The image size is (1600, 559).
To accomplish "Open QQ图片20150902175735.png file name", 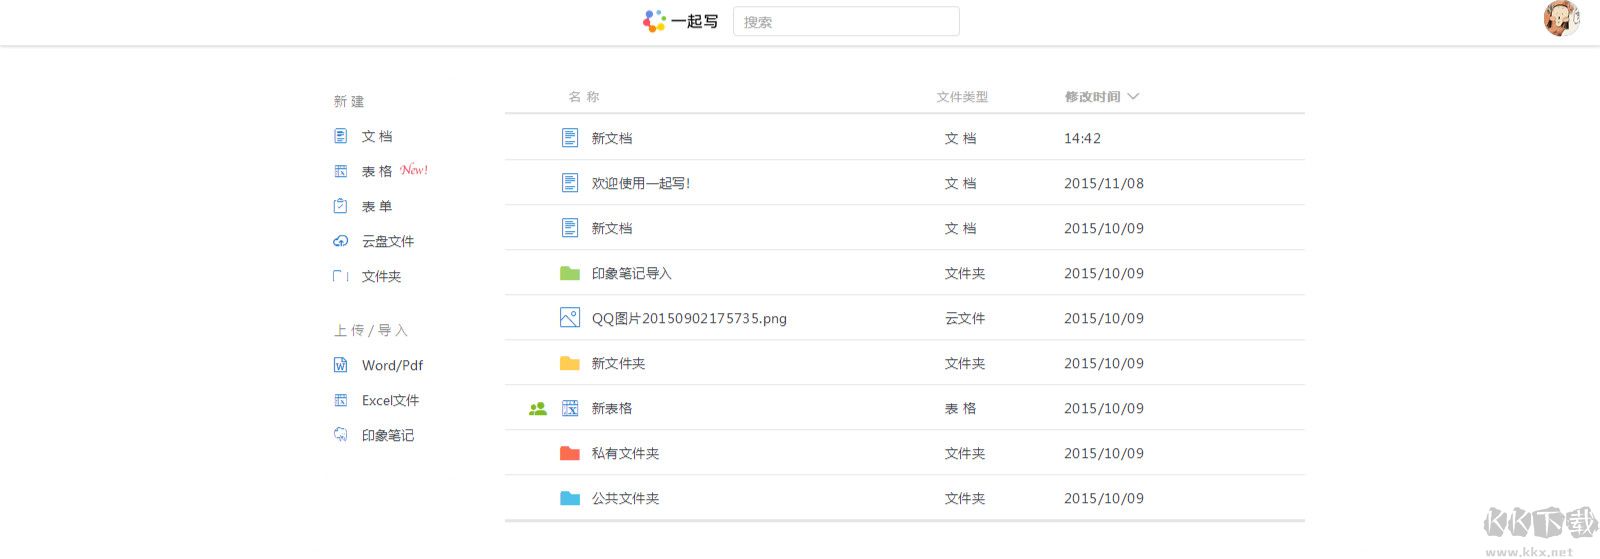I will [x=689, y=318].
